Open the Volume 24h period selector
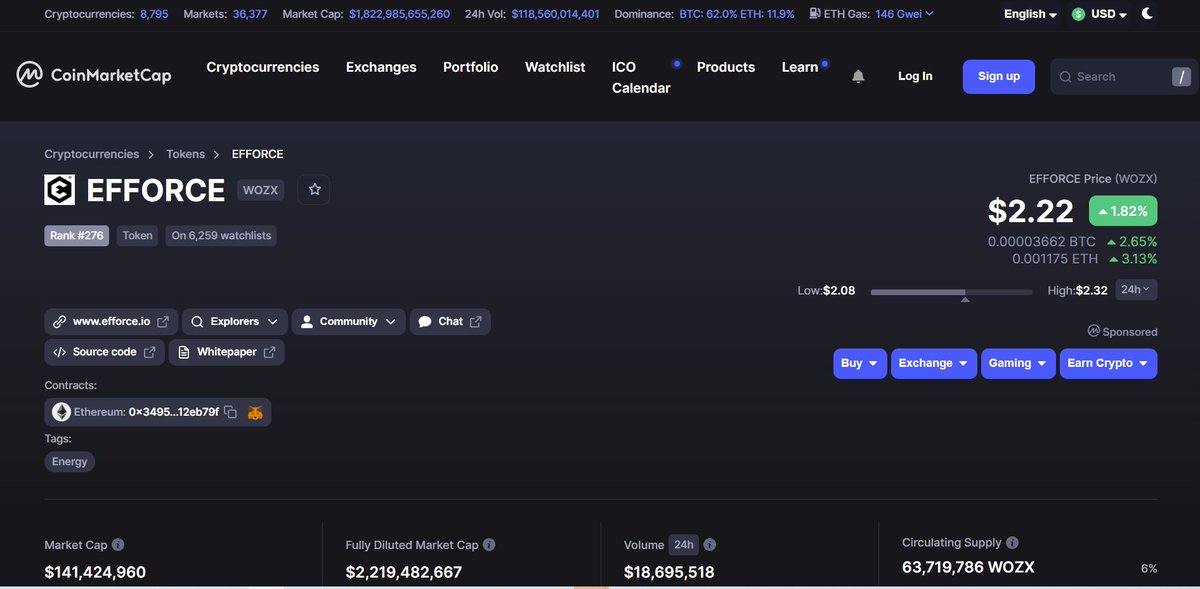Viewport: 1200px width, 589px height. pos(683,545)
